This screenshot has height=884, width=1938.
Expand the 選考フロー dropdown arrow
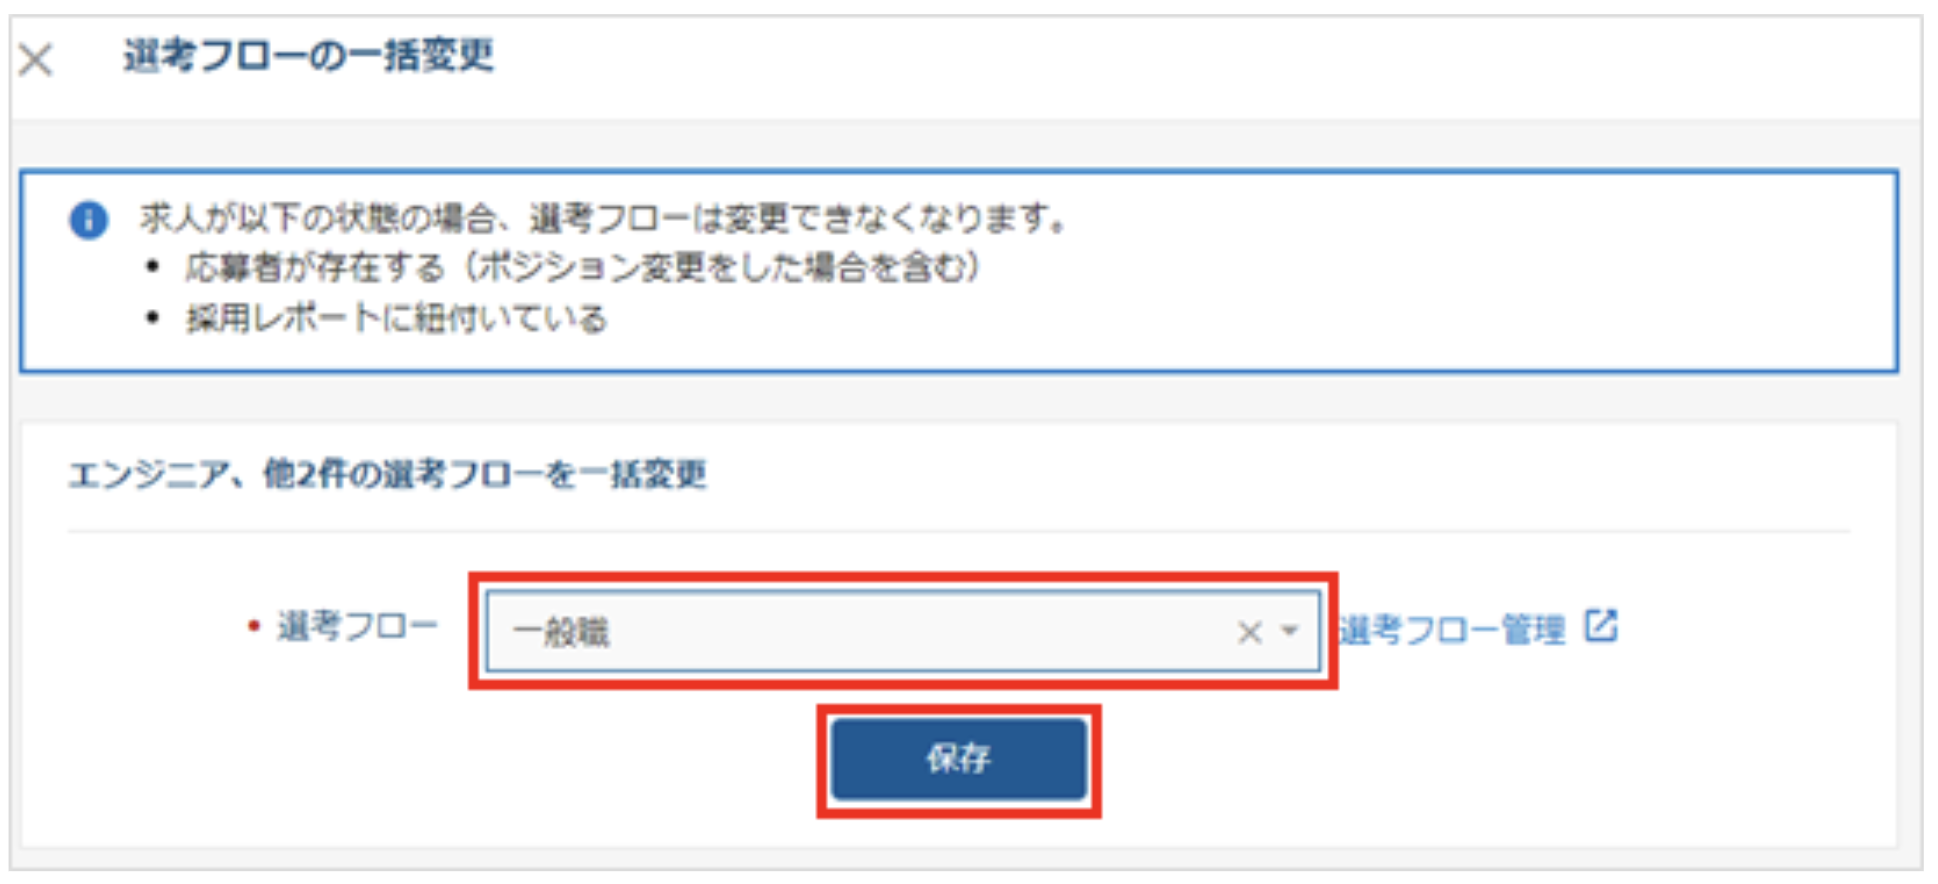[x=1290, y=631]
